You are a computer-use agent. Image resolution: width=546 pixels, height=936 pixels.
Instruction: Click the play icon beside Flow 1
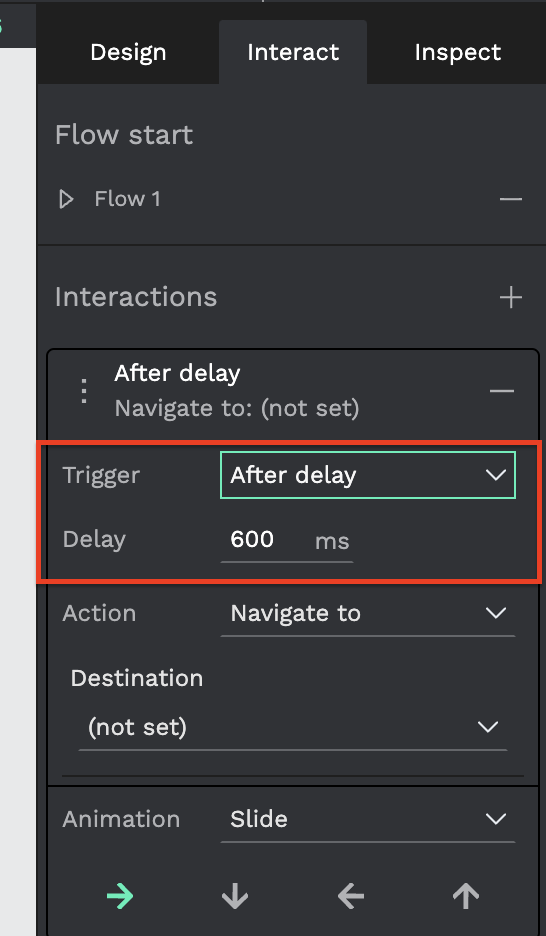(66, 199)
